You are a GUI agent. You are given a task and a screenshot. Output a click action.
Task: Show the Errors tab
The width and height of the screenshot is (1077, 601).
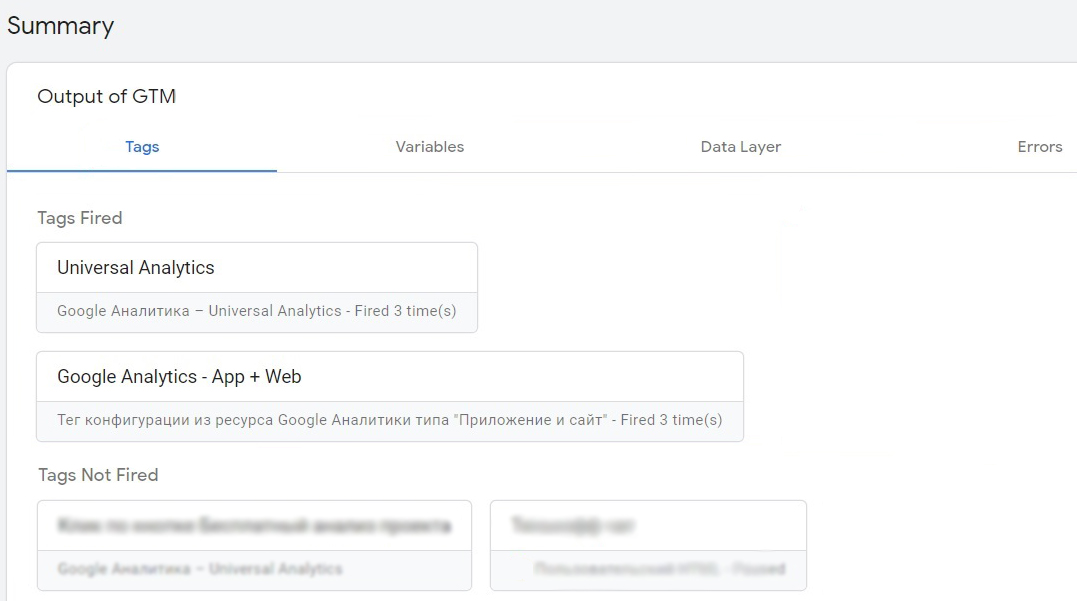1039,147
